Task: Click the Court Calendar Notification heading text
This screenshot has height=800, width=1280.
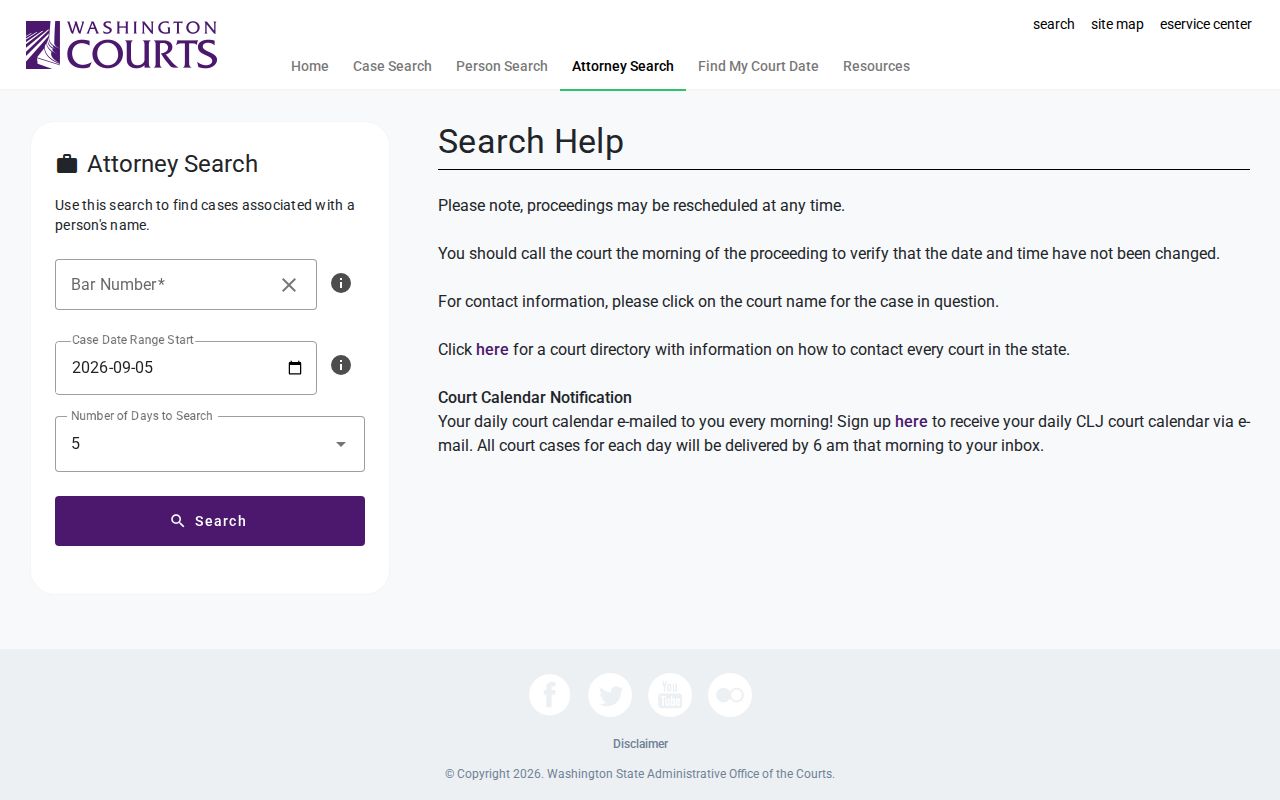Action: (535, 398)
